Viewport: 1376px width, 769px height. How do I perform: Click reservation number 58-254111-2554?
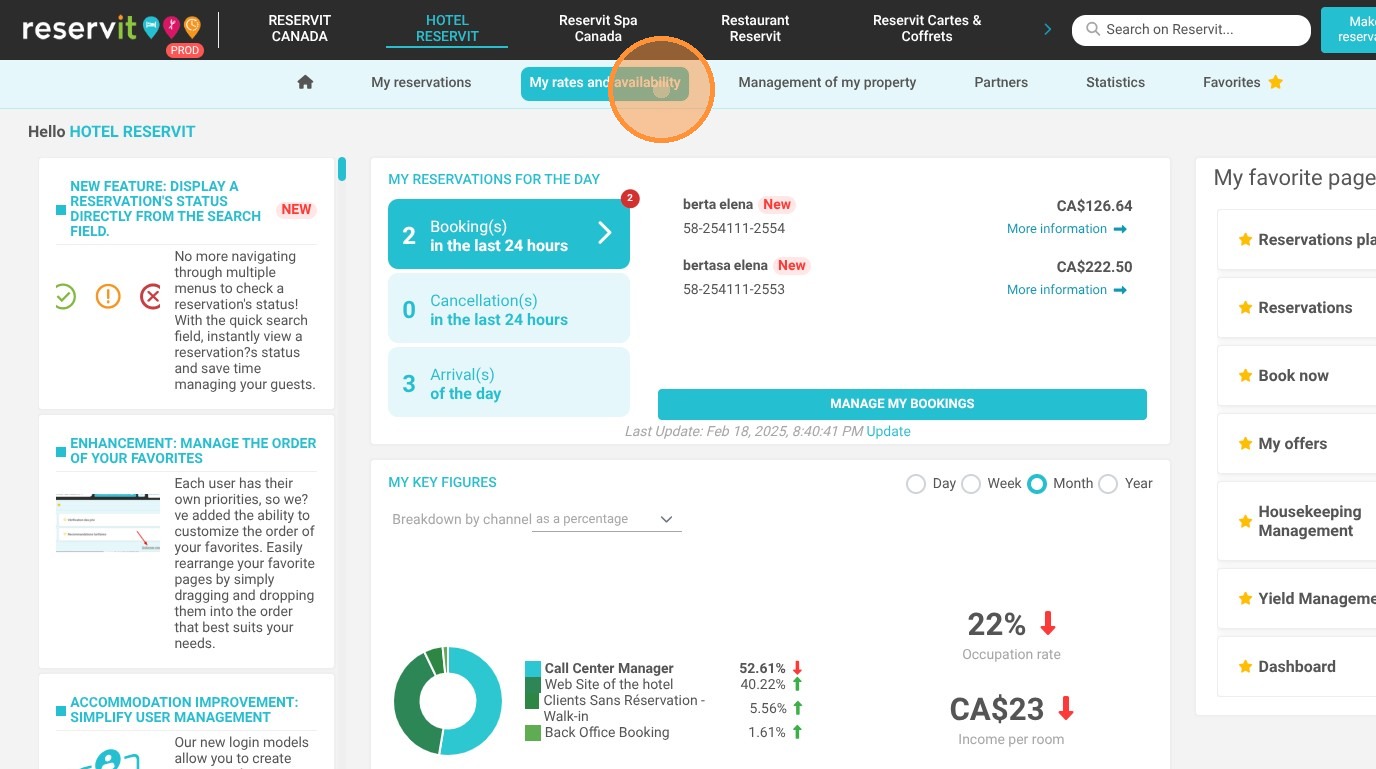[x=734, y=229]
